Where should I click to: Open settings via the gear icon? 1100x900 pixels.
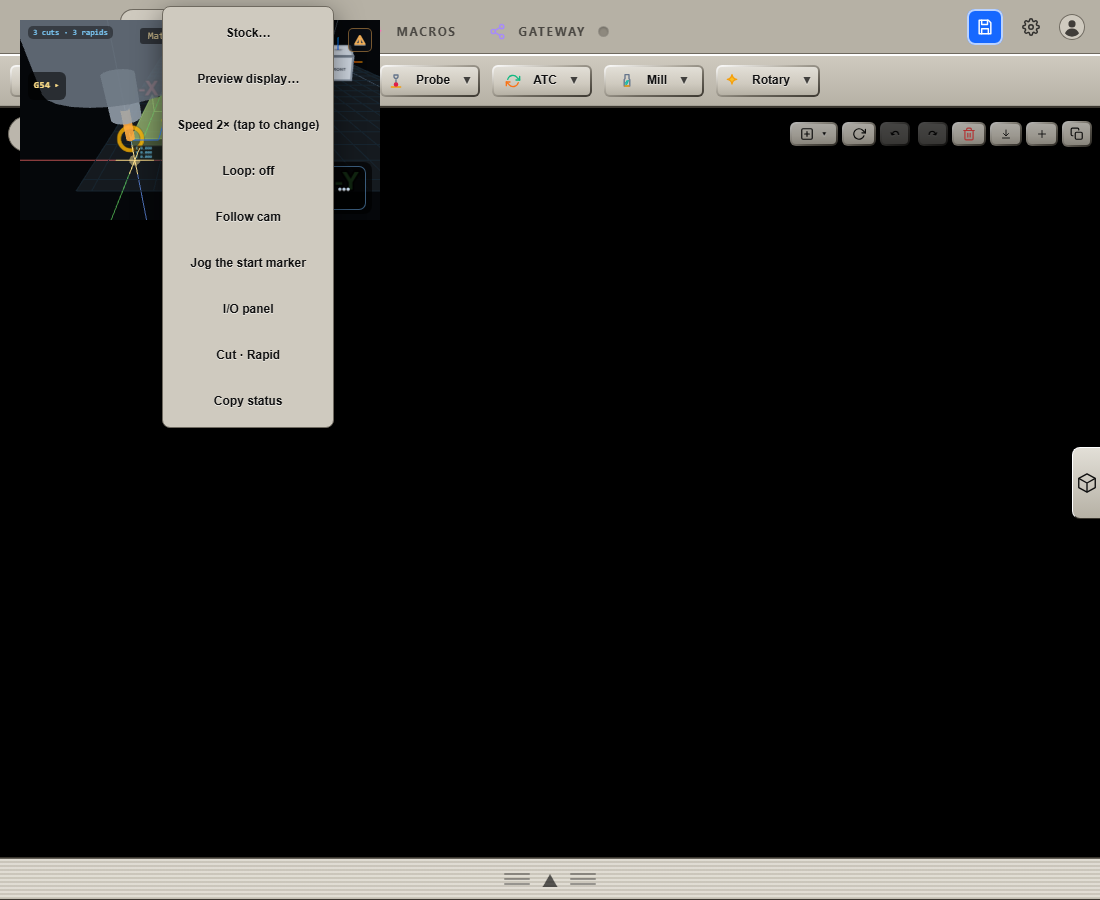tap(1031, 27)
